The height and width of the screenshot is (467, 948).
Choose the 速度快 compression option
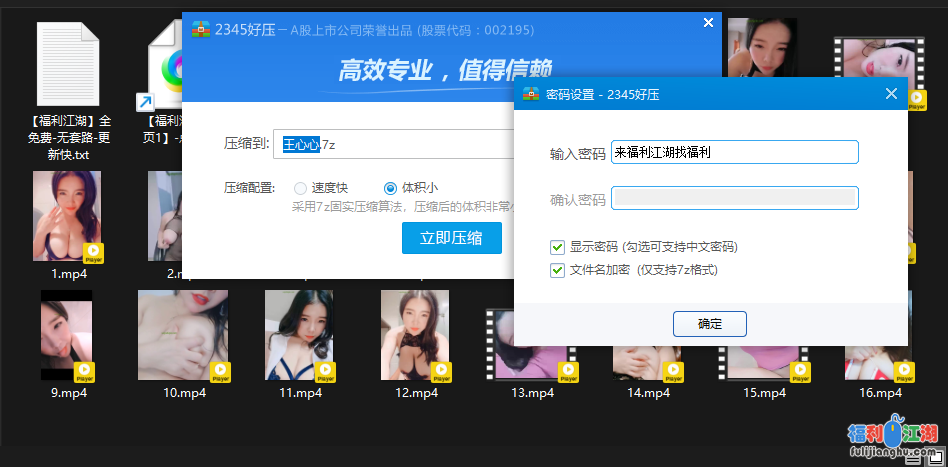click(300, 188)
